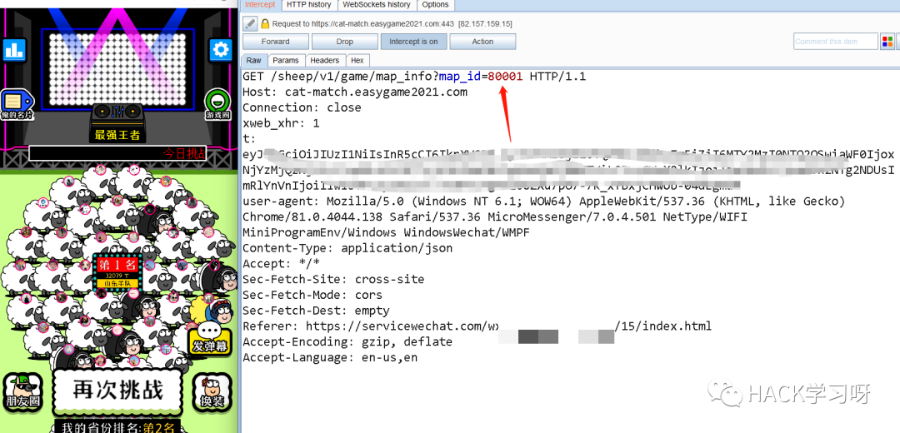
Task: Click the 再次挑战 button
Action: pos(118,391)
